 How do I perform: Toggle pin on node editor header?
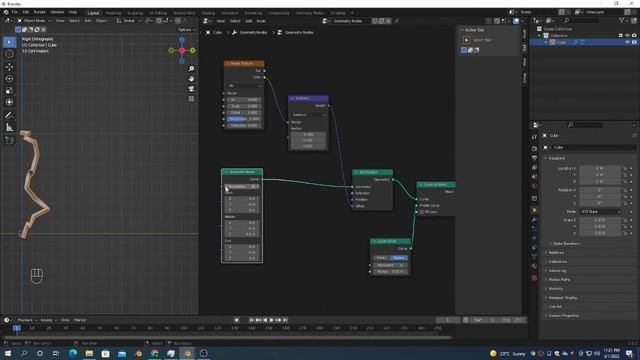[x=396, y=21]
